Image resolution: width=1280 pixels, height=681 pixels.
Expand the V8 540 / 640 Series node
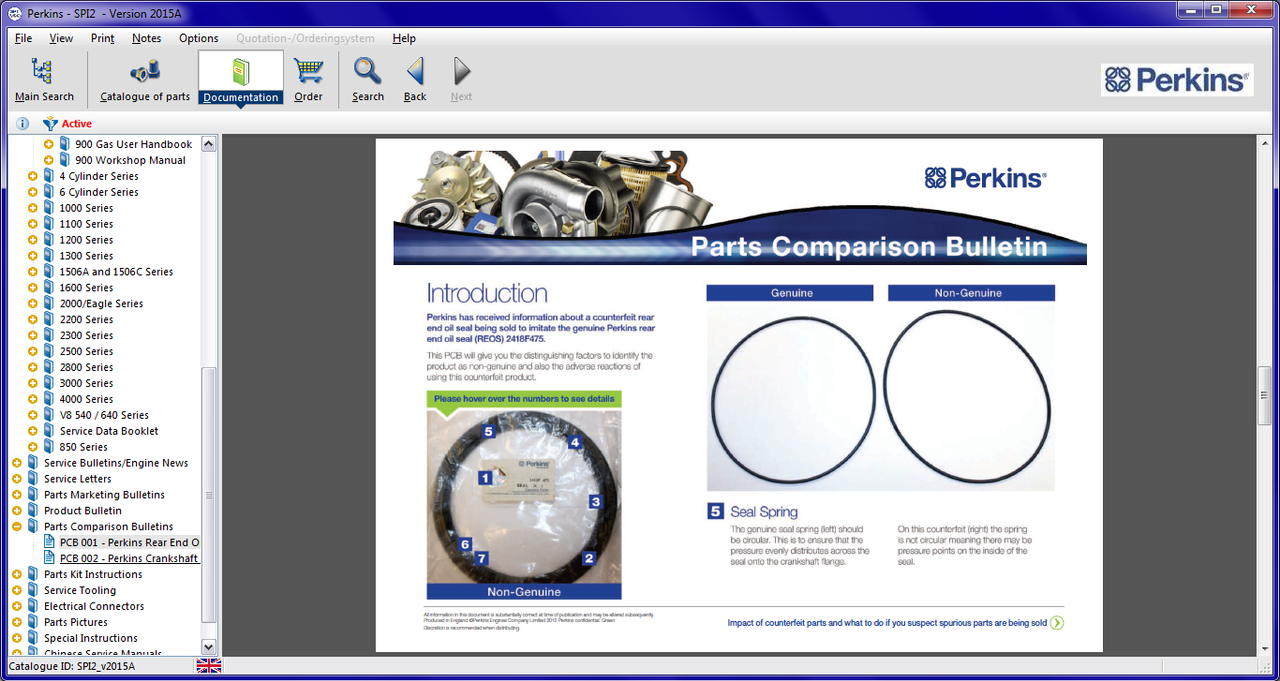pyautogui.click(x=33, y=415)
